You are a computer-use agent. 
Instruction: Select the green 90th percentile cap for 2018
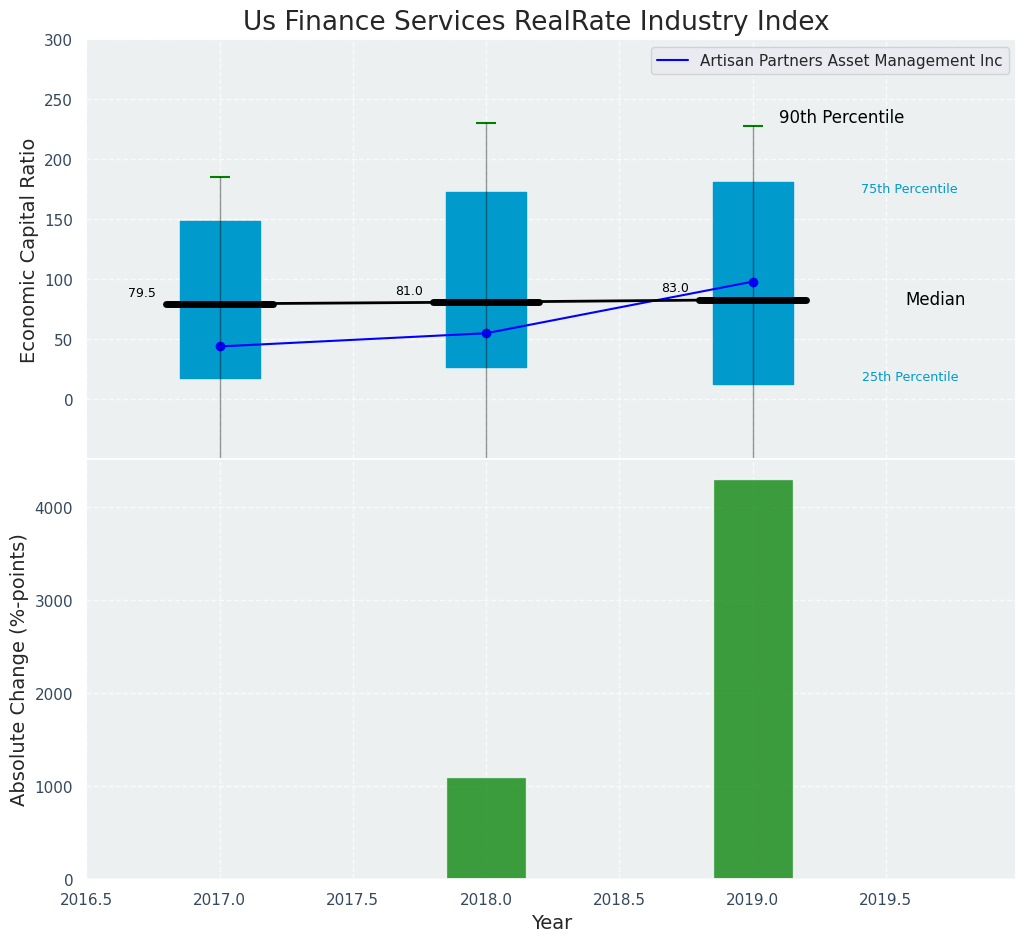(486, 123)
